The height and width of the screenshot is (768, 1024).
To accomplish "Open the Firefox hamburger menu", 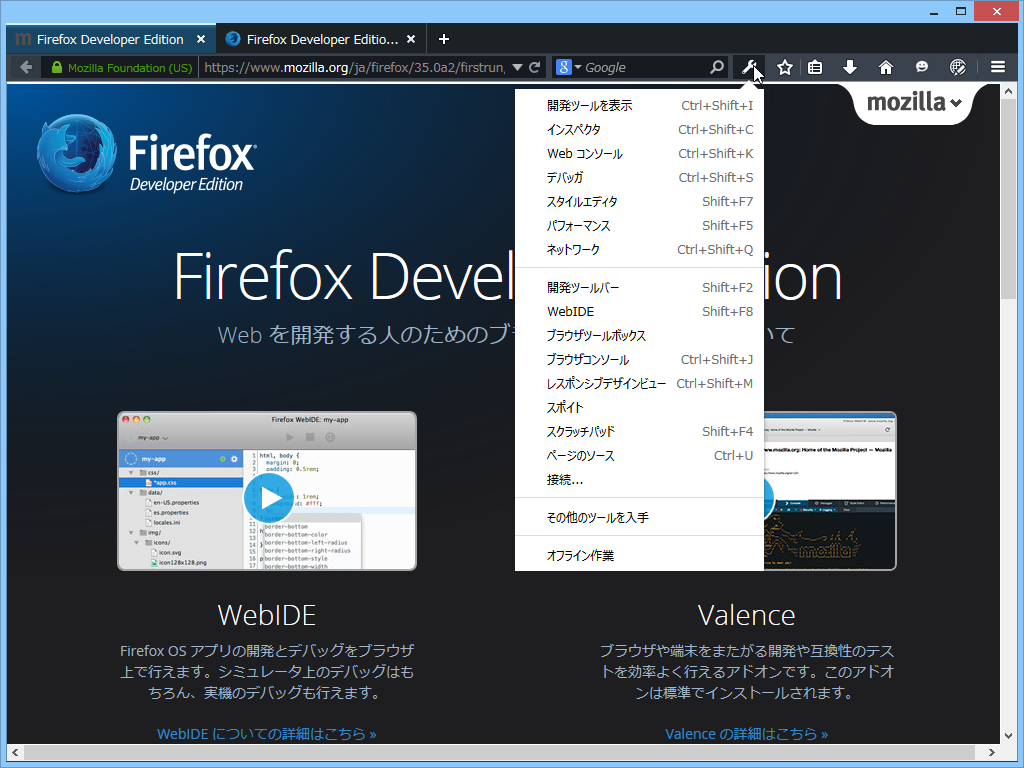I will click(997, 66).
